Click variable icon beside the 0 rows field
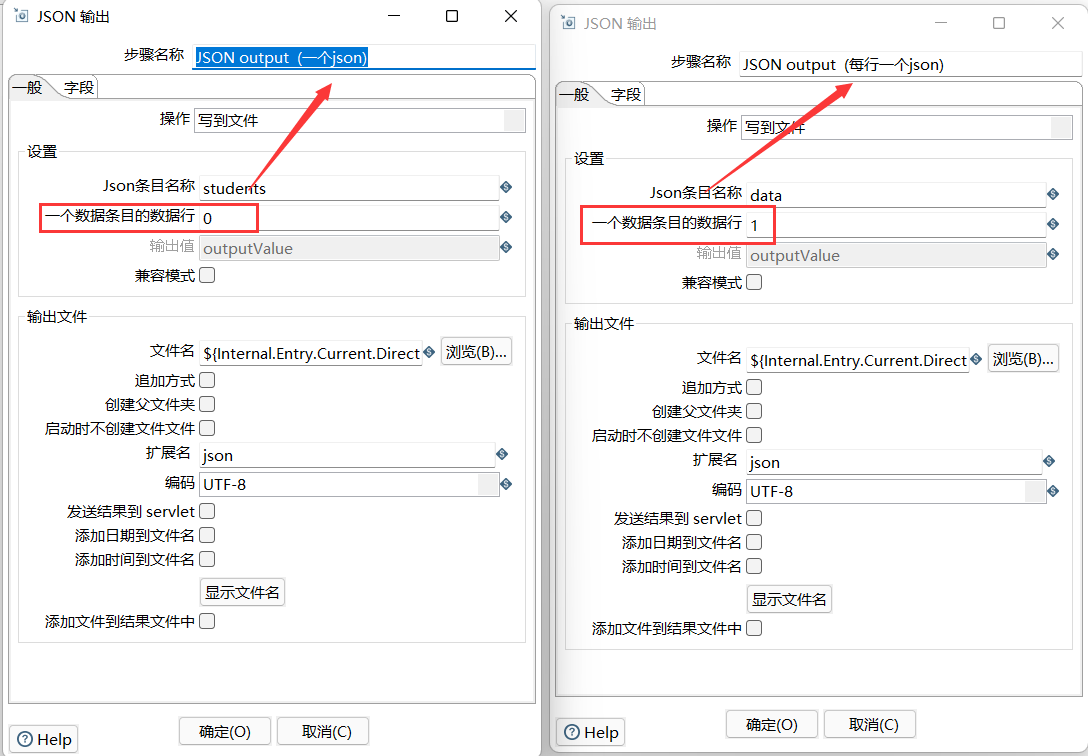Screen dimensions: 1088x756 click(506, 217)
